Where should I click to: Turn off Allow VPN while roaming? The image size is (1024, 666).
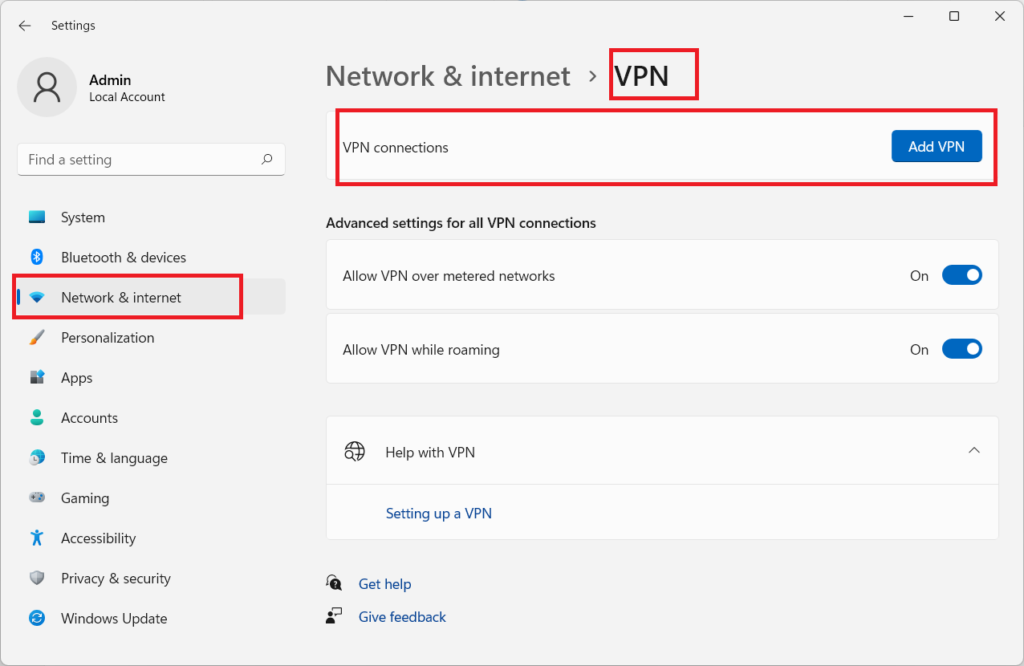click(x=961, y=349)
